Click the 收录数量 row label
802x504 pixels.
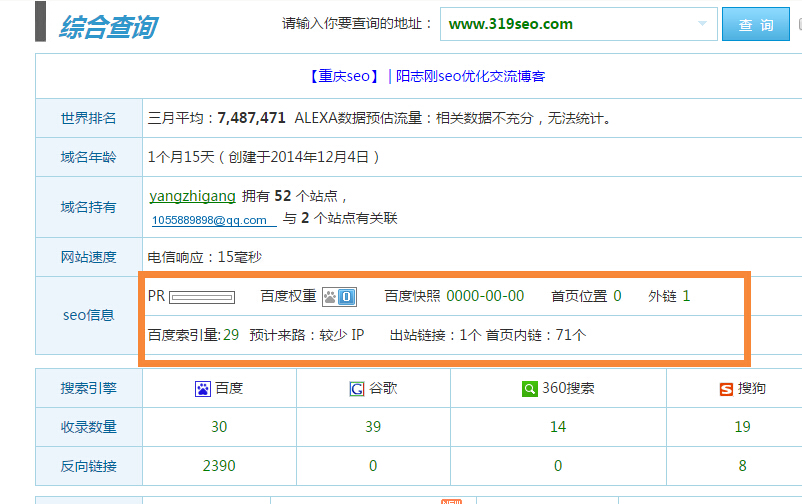point(88,427)
